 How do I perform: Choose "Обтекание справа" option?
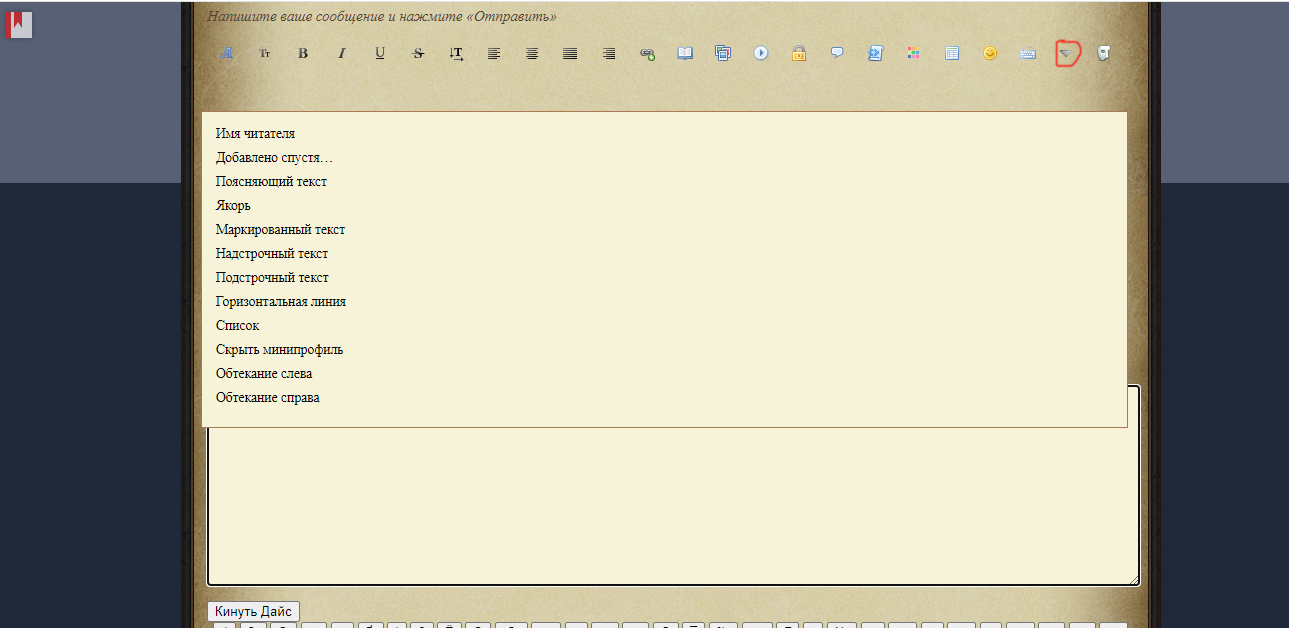pos(267,398)
